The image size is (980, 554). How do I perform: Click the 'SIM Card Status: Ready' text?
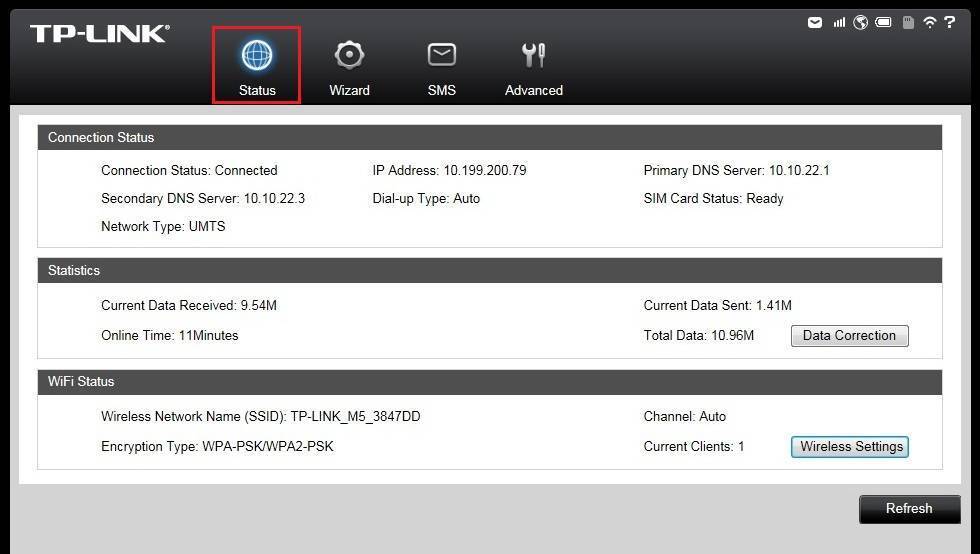coord(713,199)
